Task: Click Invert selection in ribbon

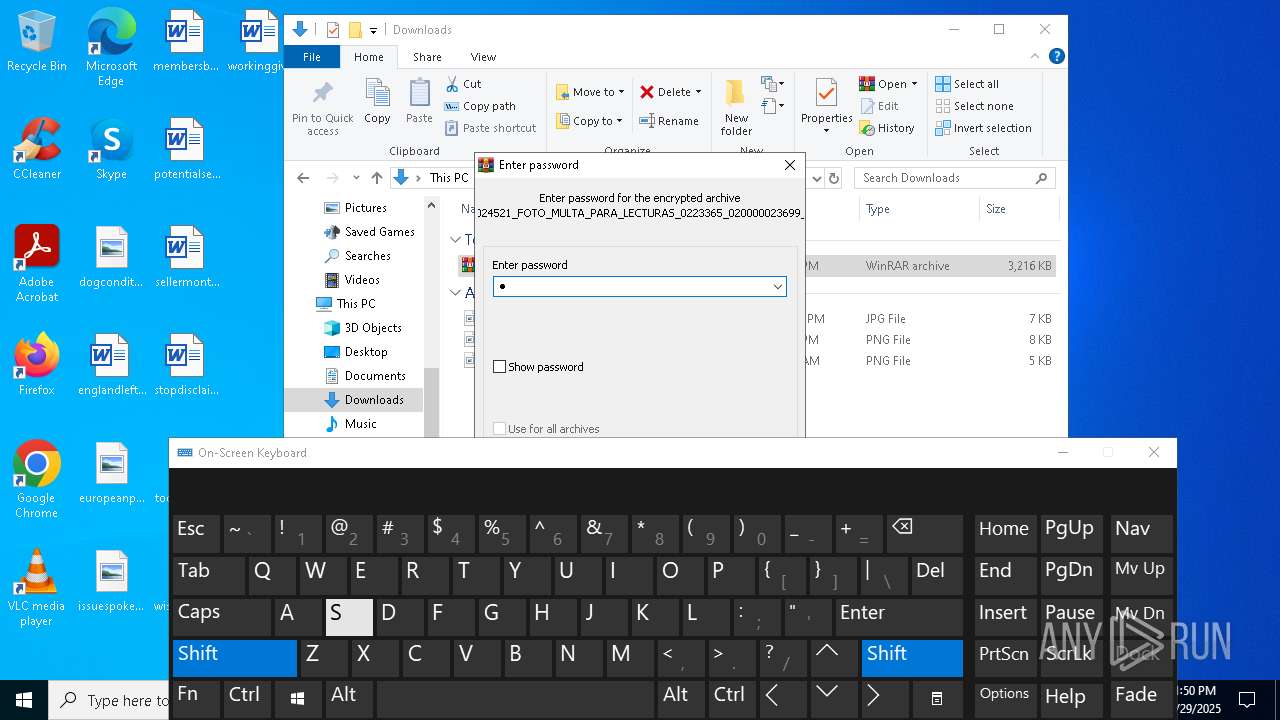Action: [x=984, y=128]
